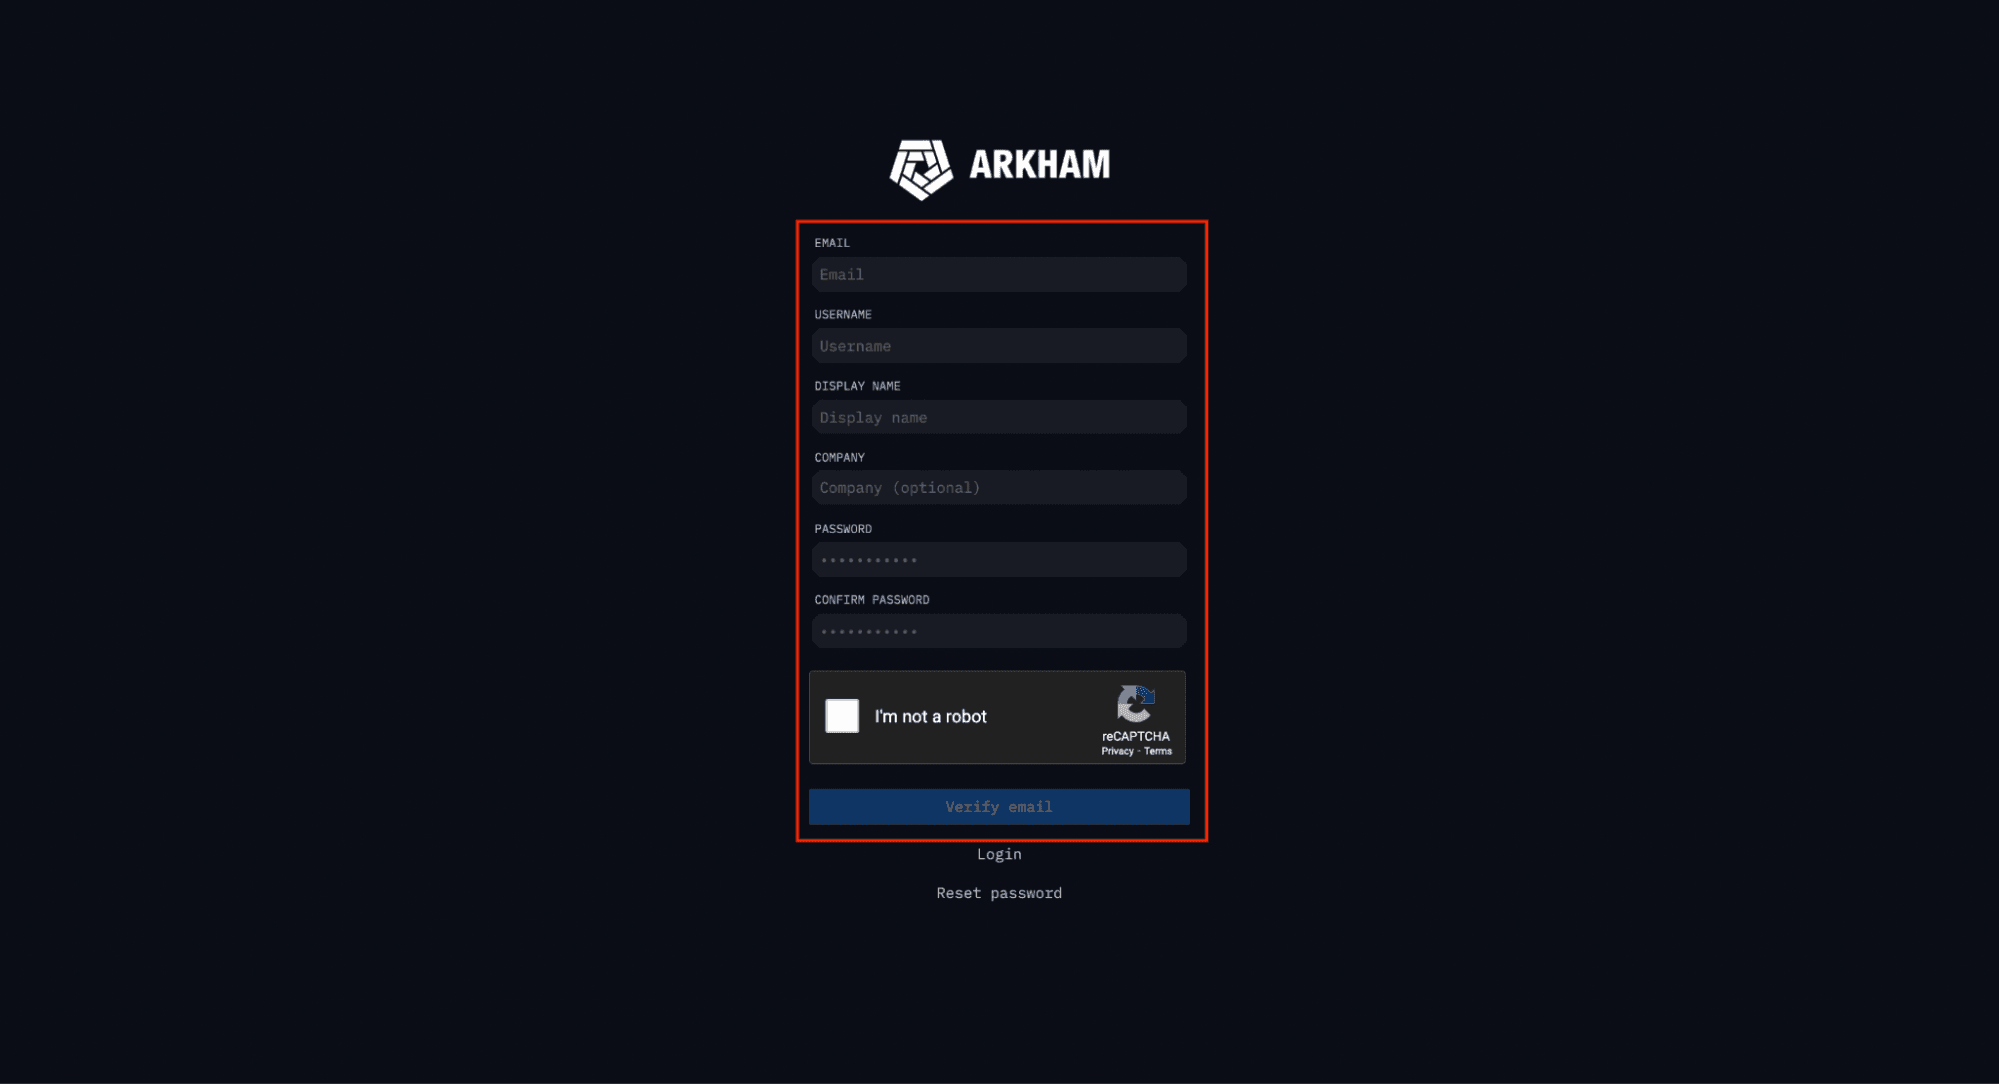1999x1085 pixels.
Task: Focus the Confirm Password field
Action: coord(999,631)
